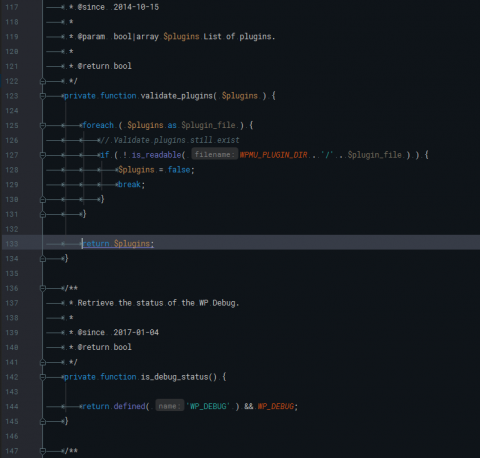This screenshot has width=480, height=458.
Task: Click the @param tag on line 119
Action: 91,37
